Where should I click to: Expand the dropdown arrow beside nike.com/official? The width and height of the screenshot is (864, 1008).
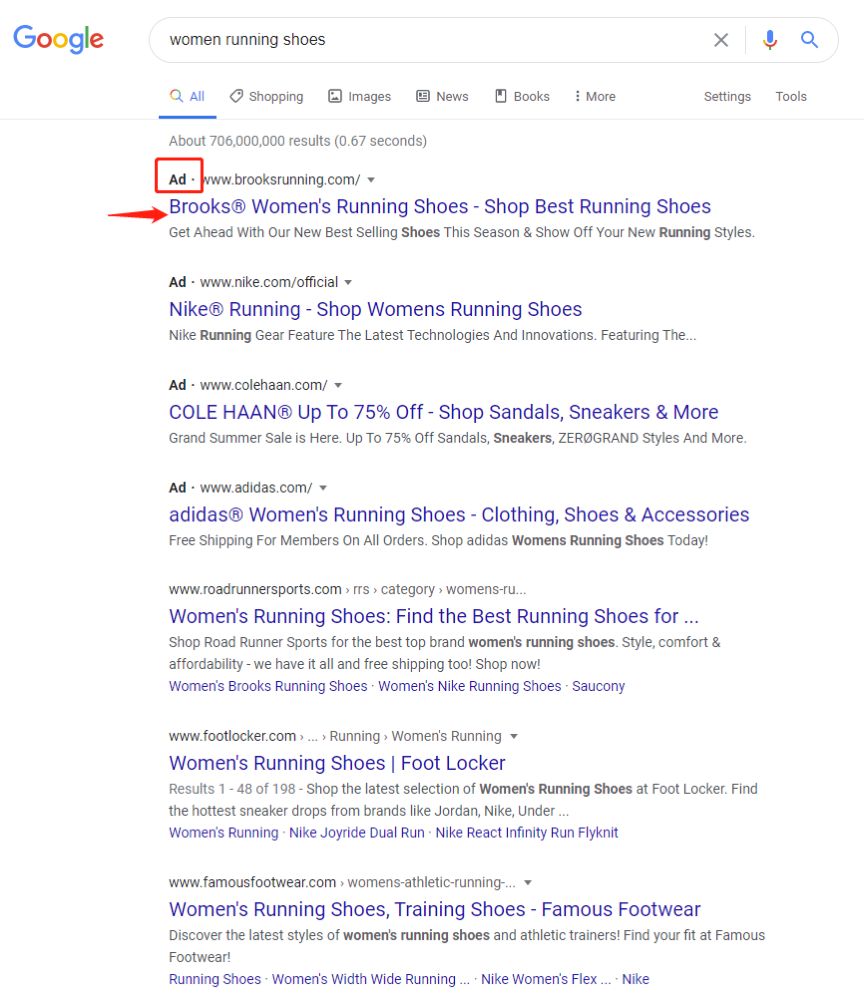pyautogui.click(x=348, y=282)
